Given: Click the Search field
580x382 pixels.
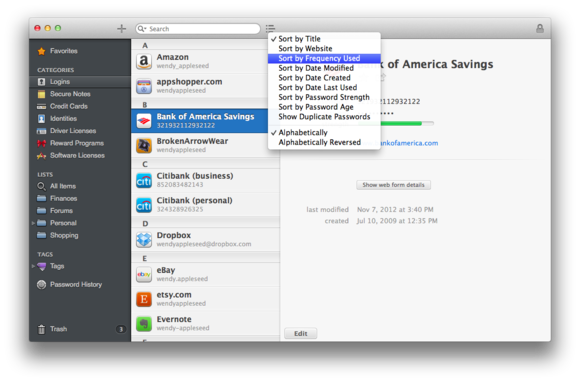Looking at the screenshot, I should (x=198, y=28).
